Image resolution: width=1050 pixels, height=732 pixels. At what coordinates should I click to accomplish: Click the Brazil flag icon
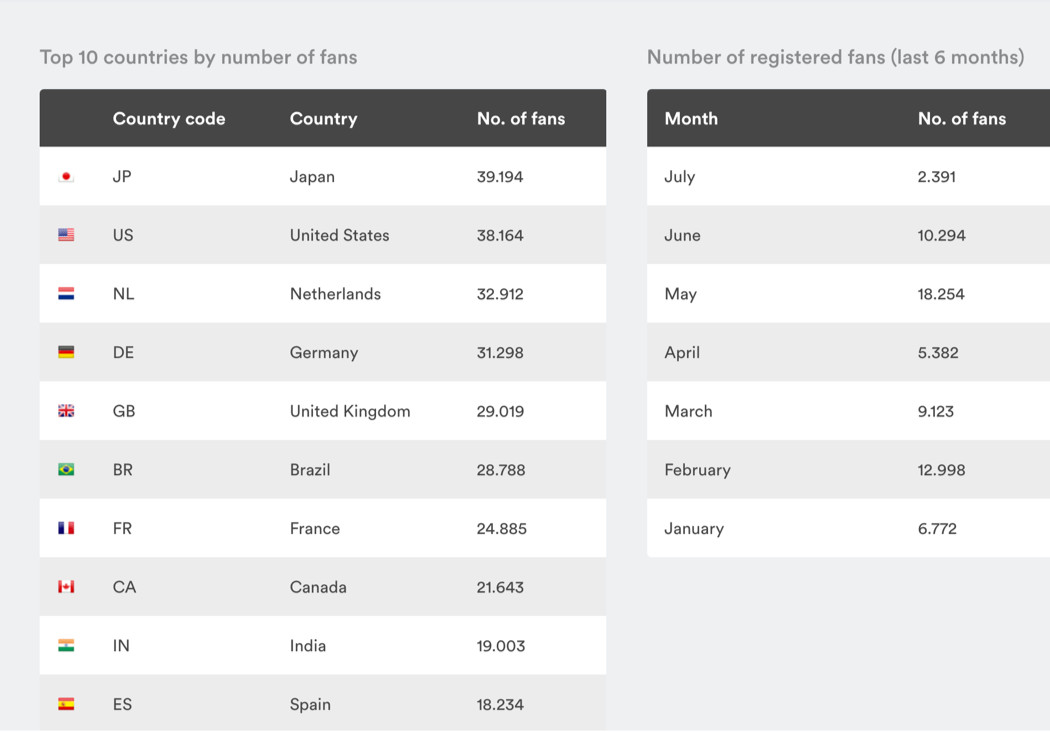(x=66, y=469)
